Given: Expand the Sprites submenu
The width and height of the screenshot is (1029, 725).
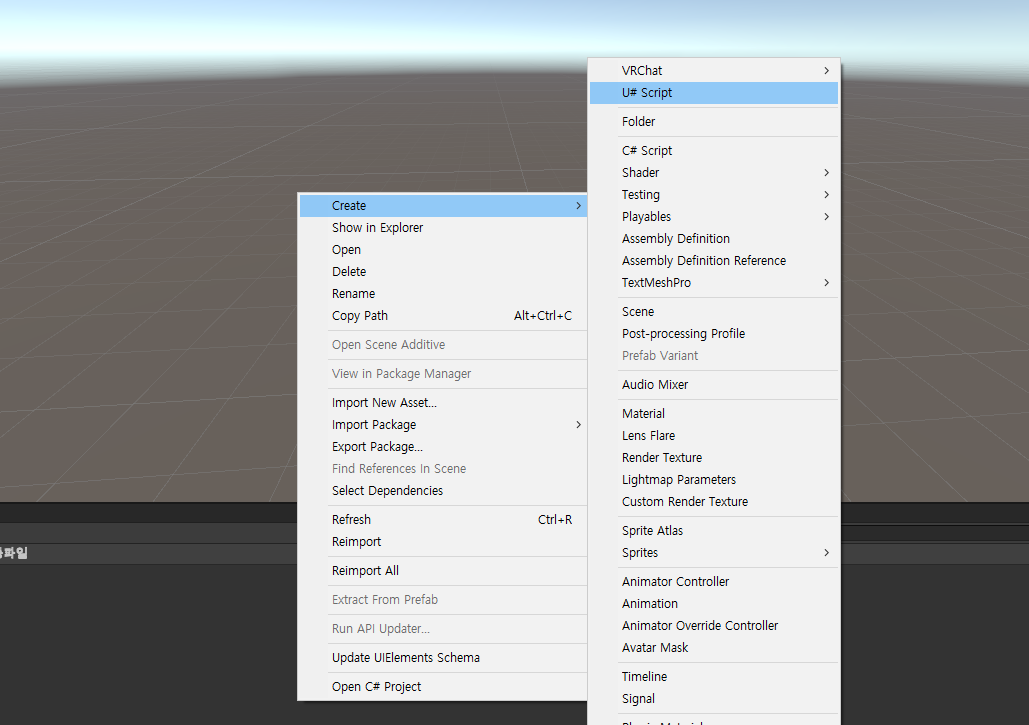Looking at the screenshot, I should 714,552.
